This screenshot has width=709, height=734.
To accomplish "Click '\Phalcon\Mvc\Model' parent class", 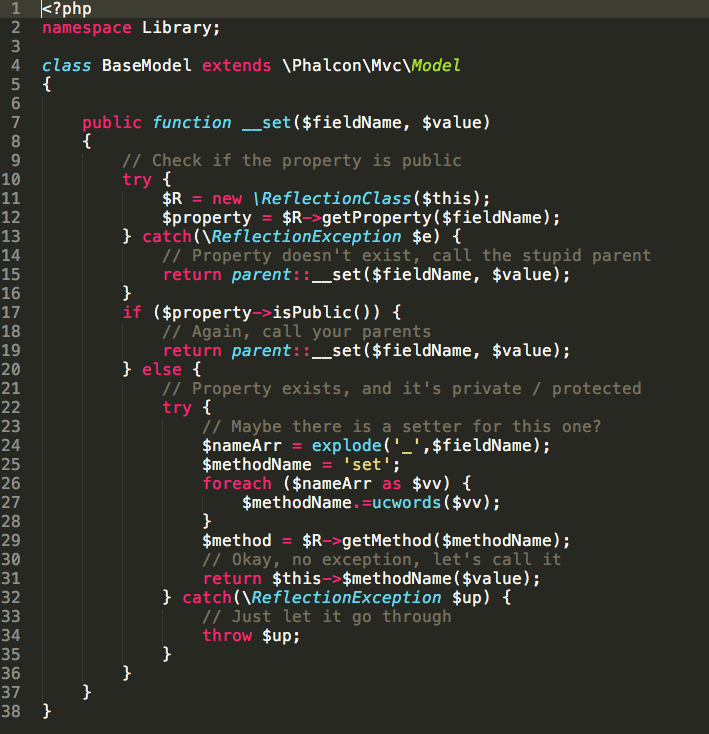I will coord(372,66).
